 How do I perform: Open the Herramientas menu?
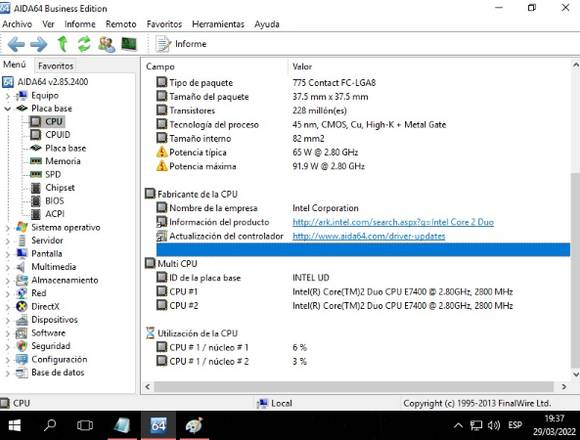pos(218,24)
